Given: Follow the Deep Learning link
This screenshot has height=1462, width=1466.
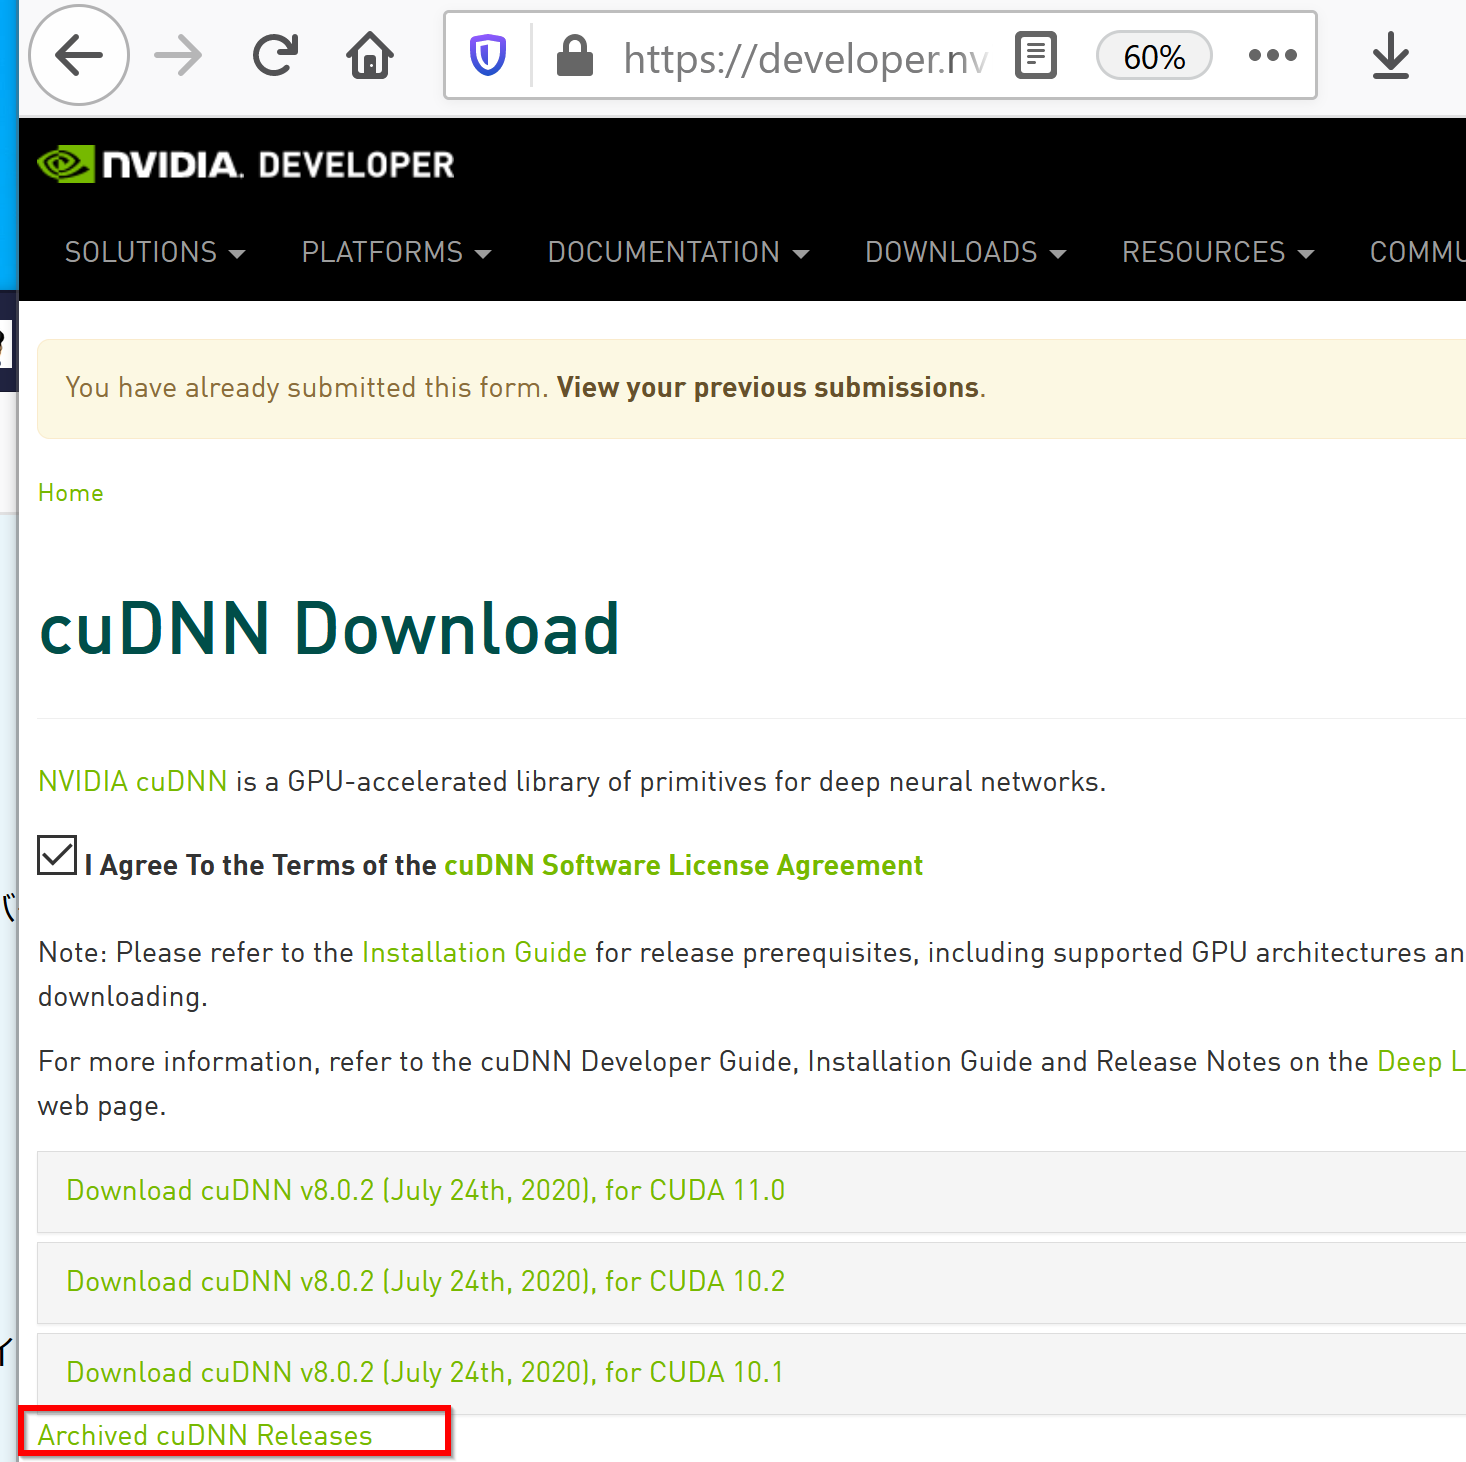Looking at the screenshot, I should coord(1421,1061).
